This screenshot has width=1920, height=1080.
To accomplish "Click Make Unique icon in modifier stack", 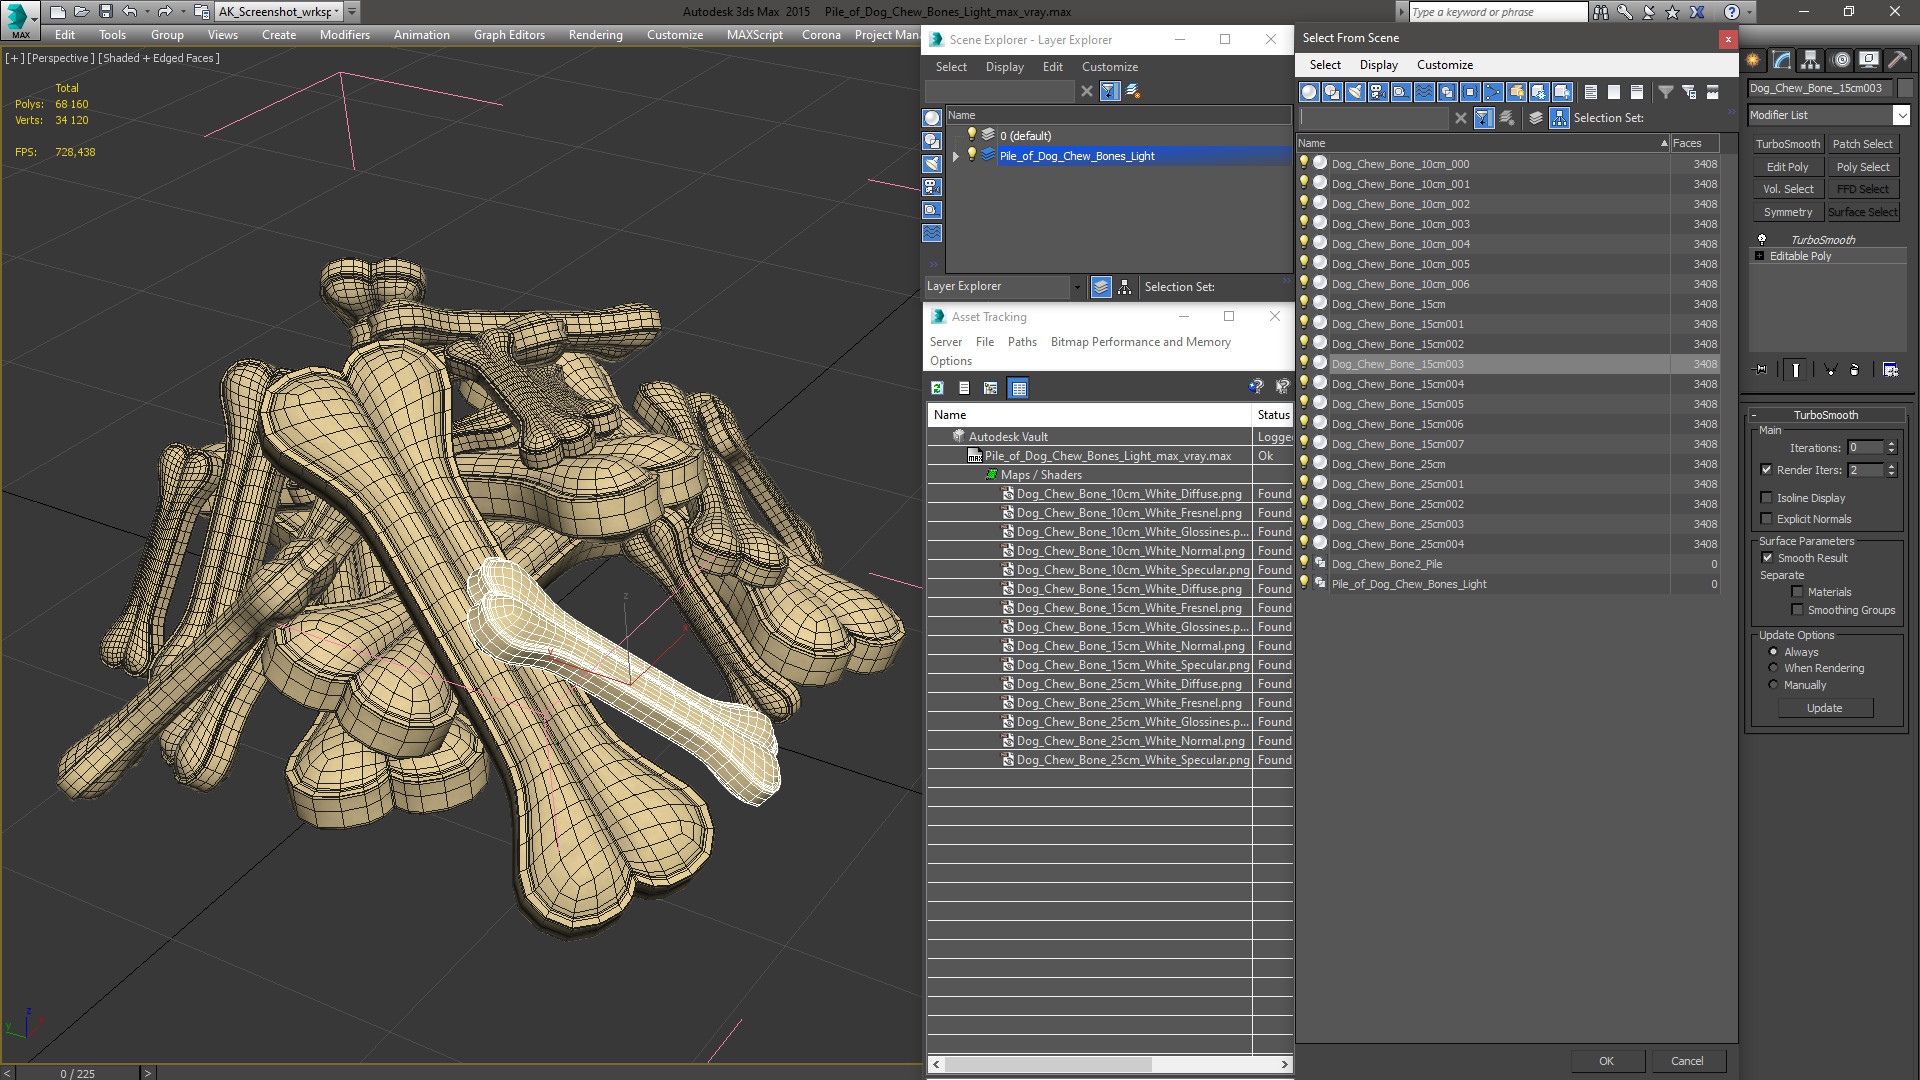I will [x=1831, y=370].
